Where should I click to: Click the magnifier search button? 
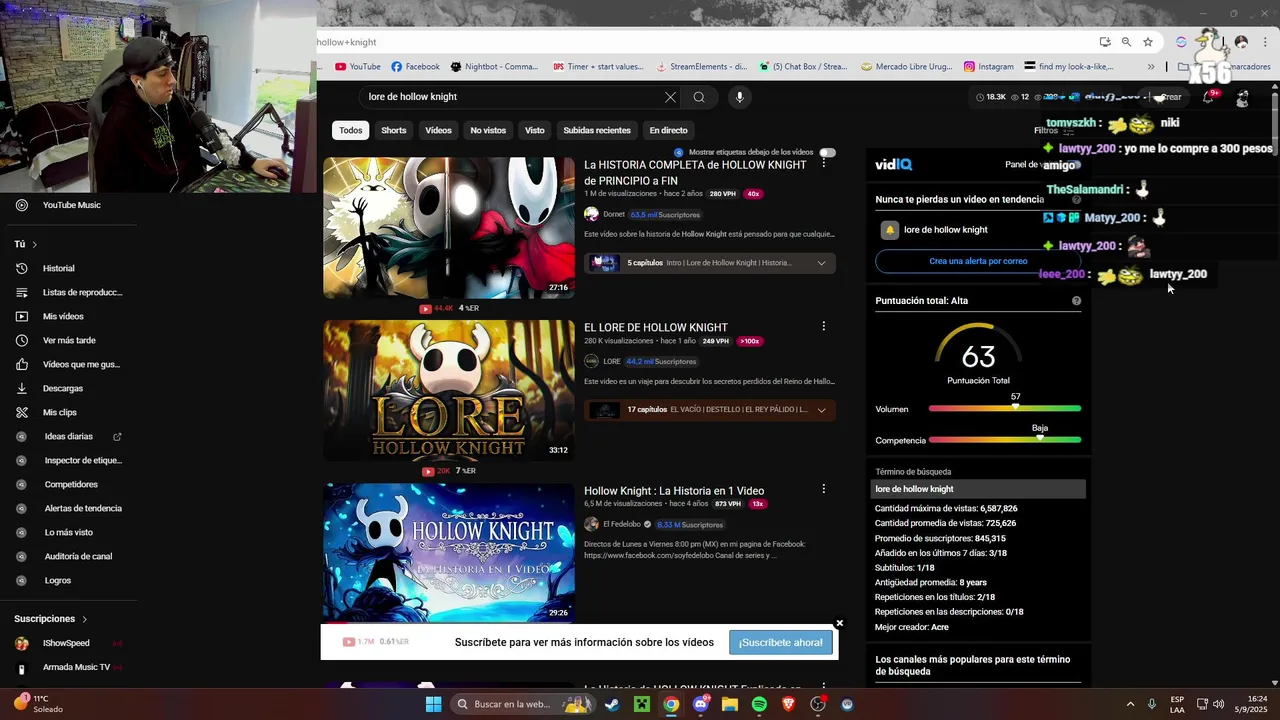click(x=699, y=97)
